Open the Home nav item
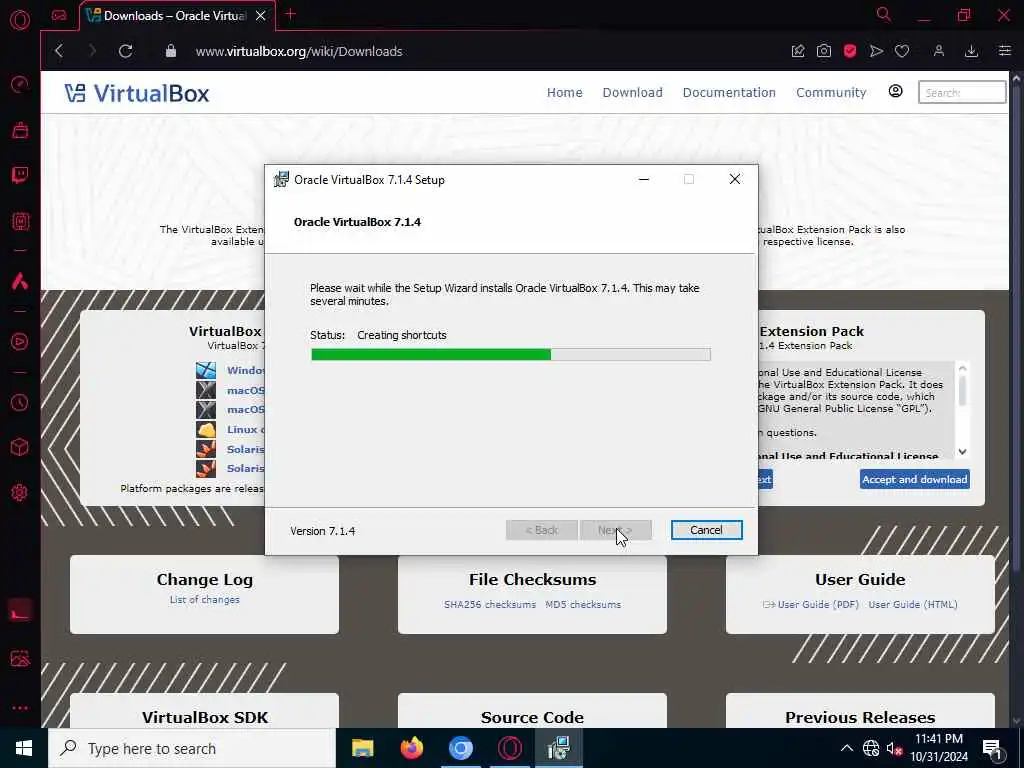Viewport: 1024px width, 768px height. [x=564, y=93]
